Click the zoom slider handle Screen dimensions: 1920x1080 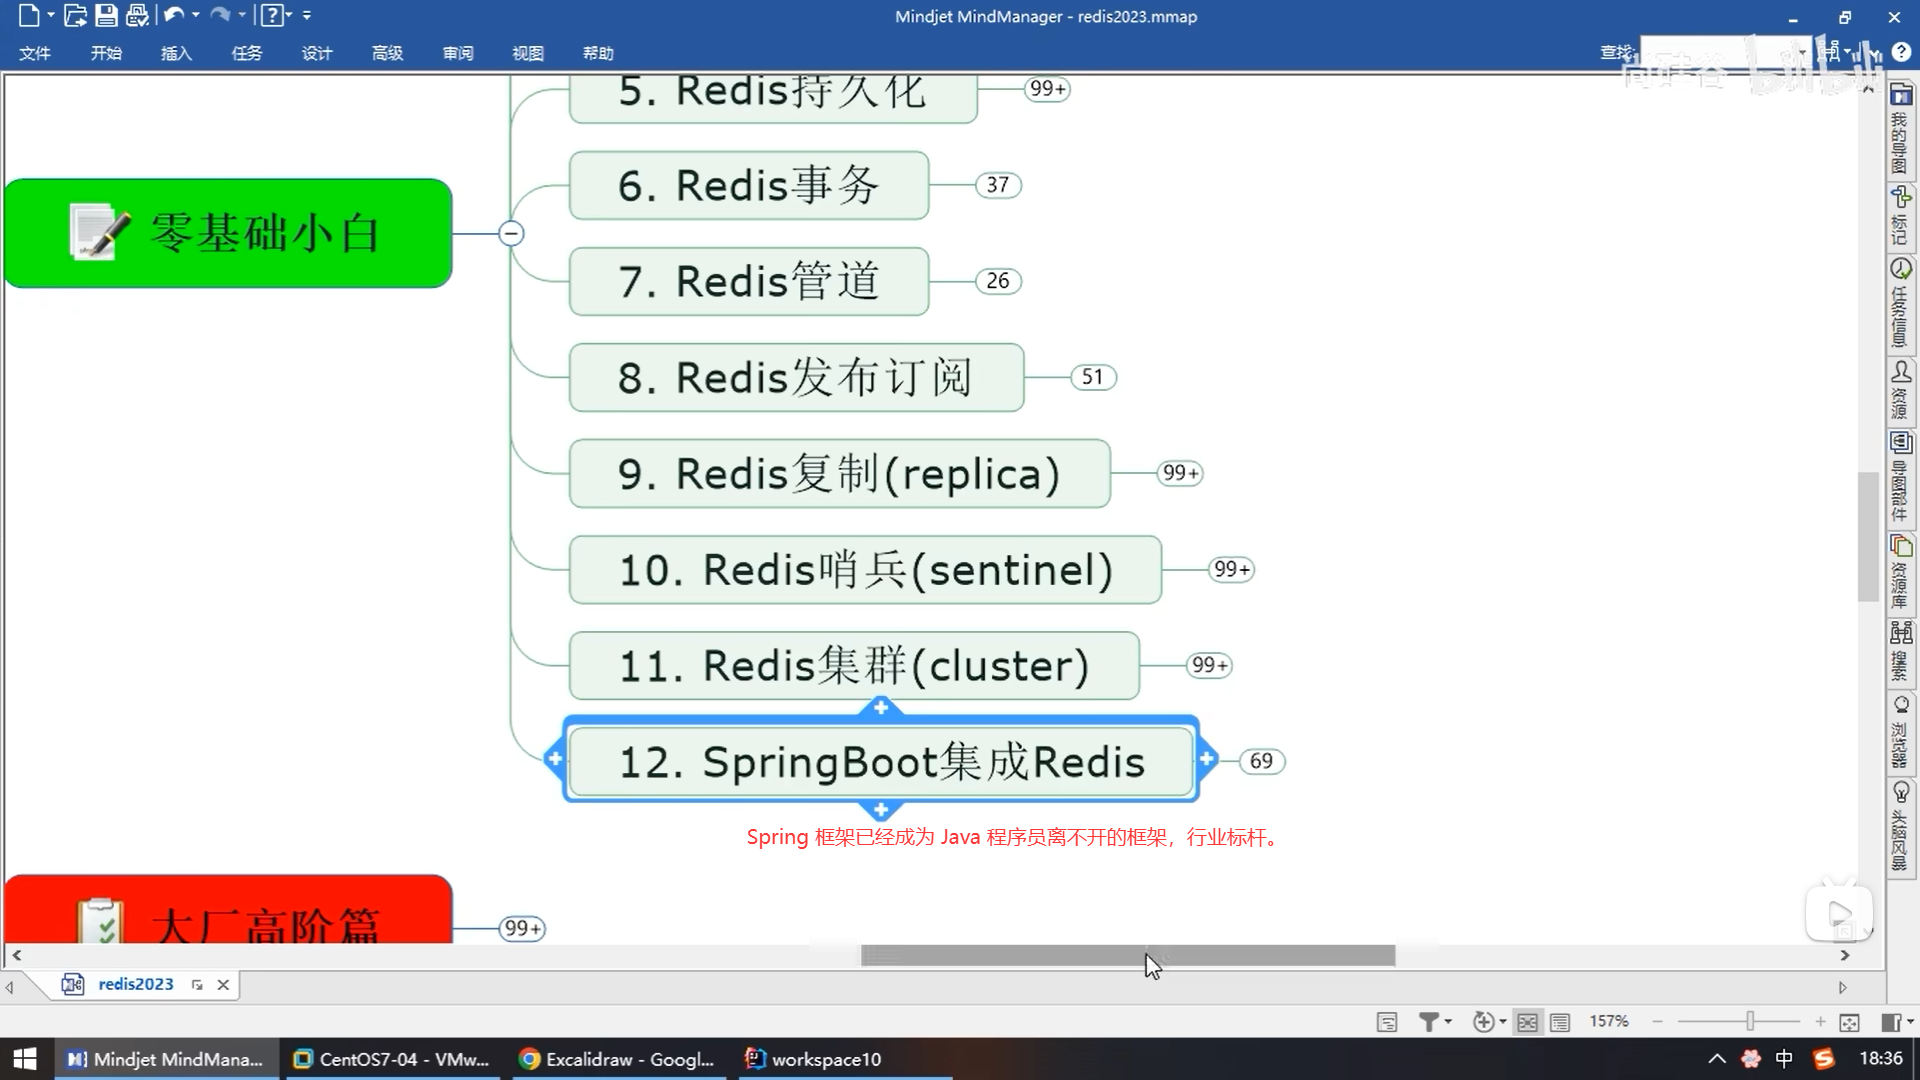pos(1750,1021)
